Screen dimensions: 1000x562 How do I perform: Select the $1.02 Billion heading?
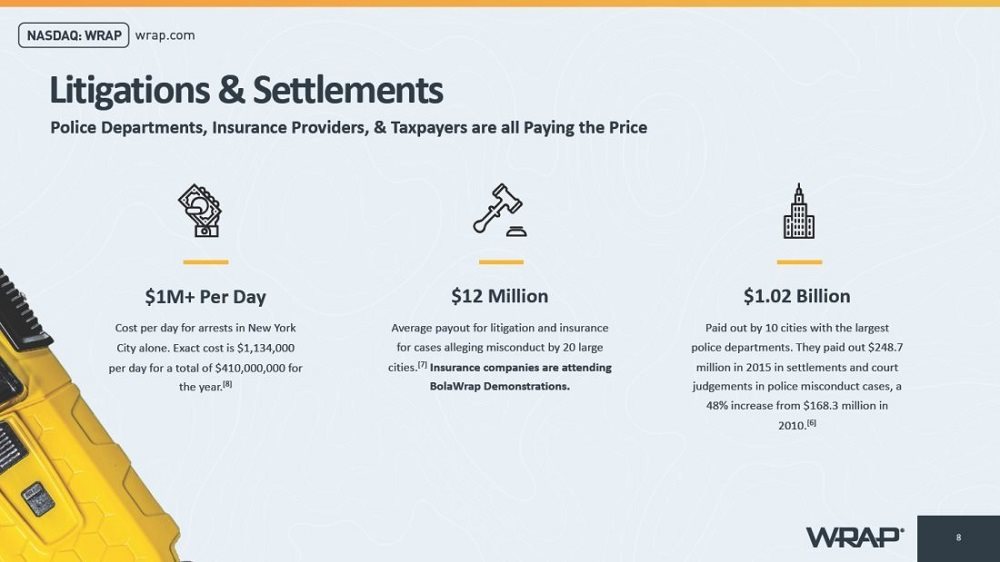click(797, 296)
